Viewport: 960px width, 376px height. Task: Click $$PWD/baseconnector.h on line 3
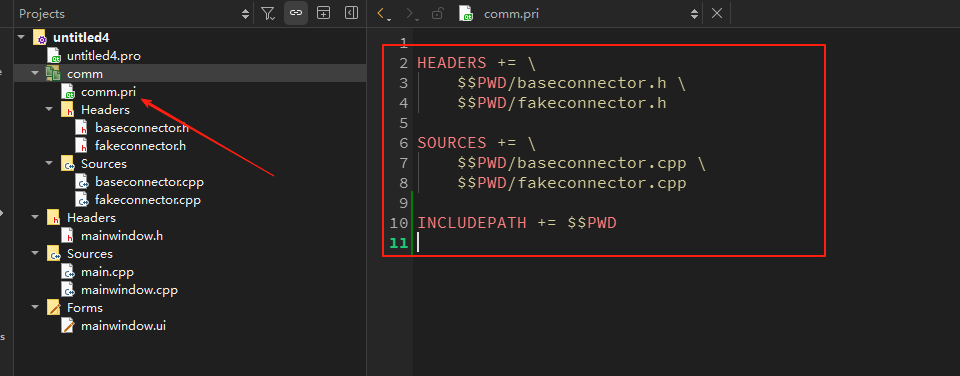tap(562, 83)
